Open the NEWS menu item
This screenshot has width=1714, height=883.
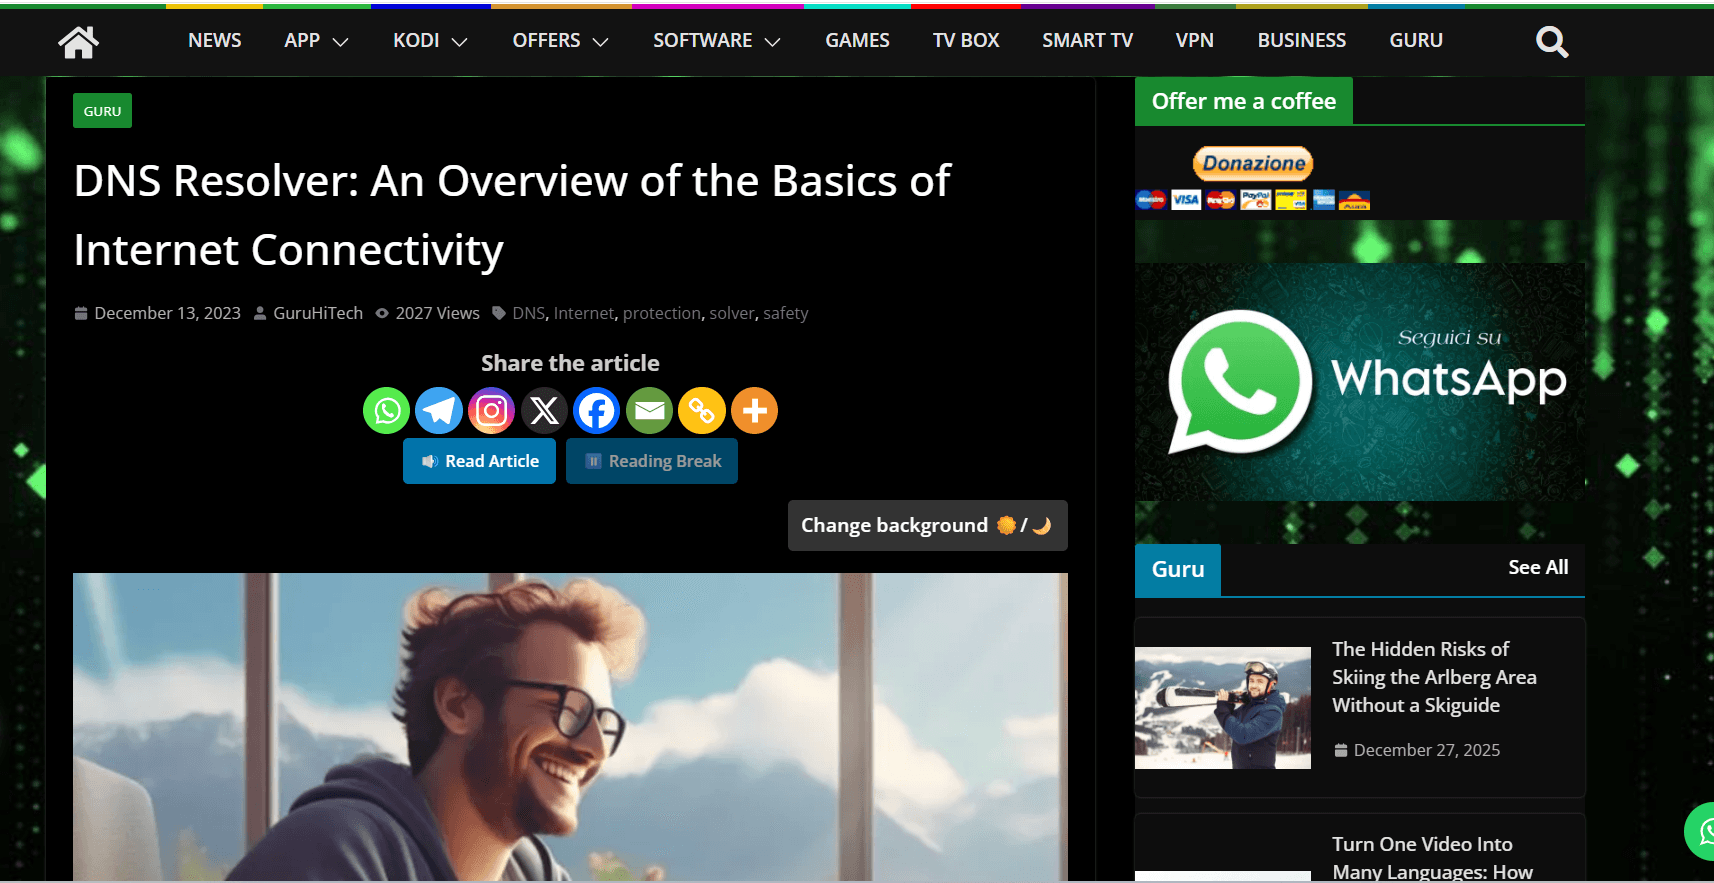pyautogui.click(x=214, y=41)
